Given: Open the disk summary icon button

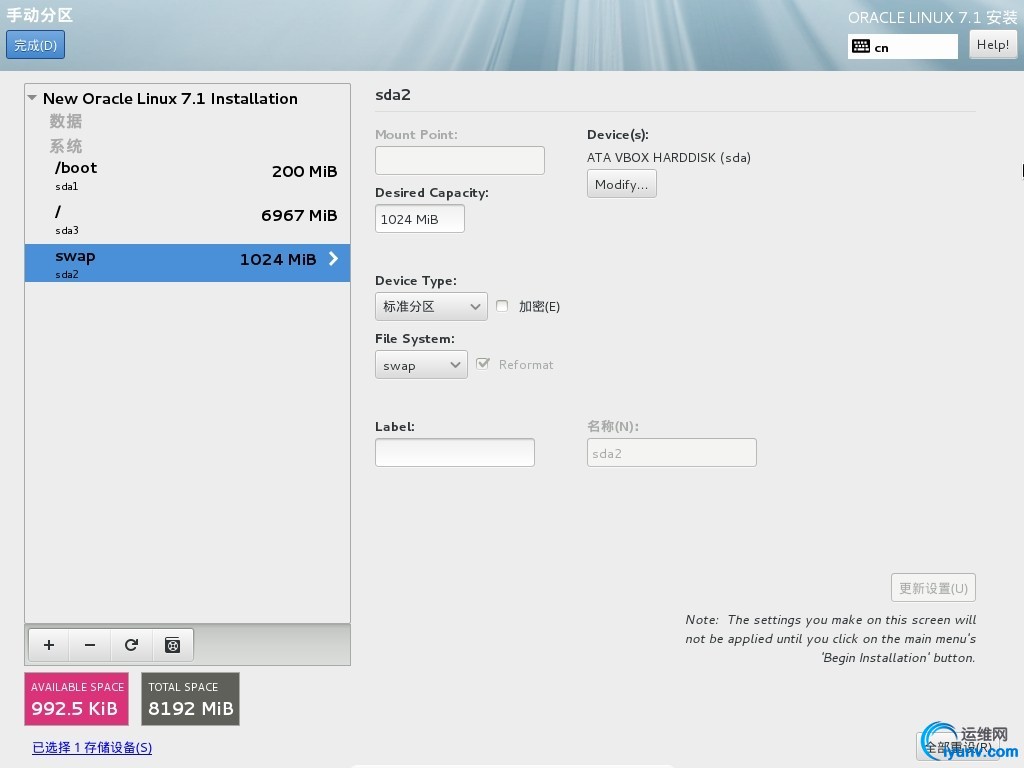Looking at the screenshot, I should pos(172,645).
